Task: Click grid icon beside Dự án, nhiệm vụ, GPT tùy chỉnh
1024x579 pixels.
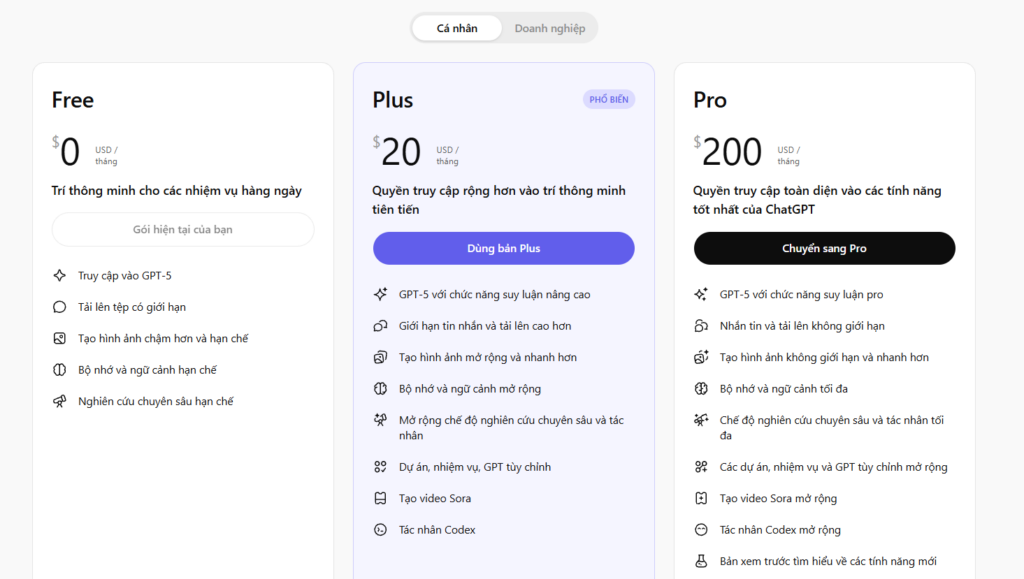Action: pyautogui.click(x=380, y=467)
